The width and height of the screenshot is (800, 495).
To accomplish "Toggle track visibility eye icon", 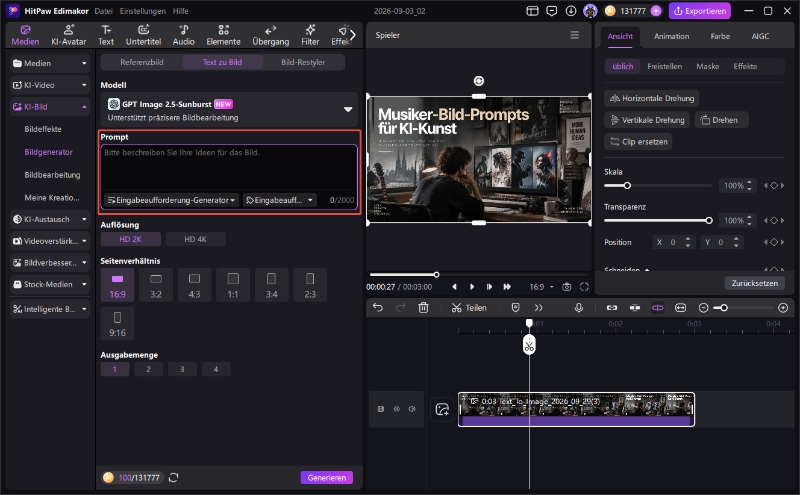I will tap(396, 409).
